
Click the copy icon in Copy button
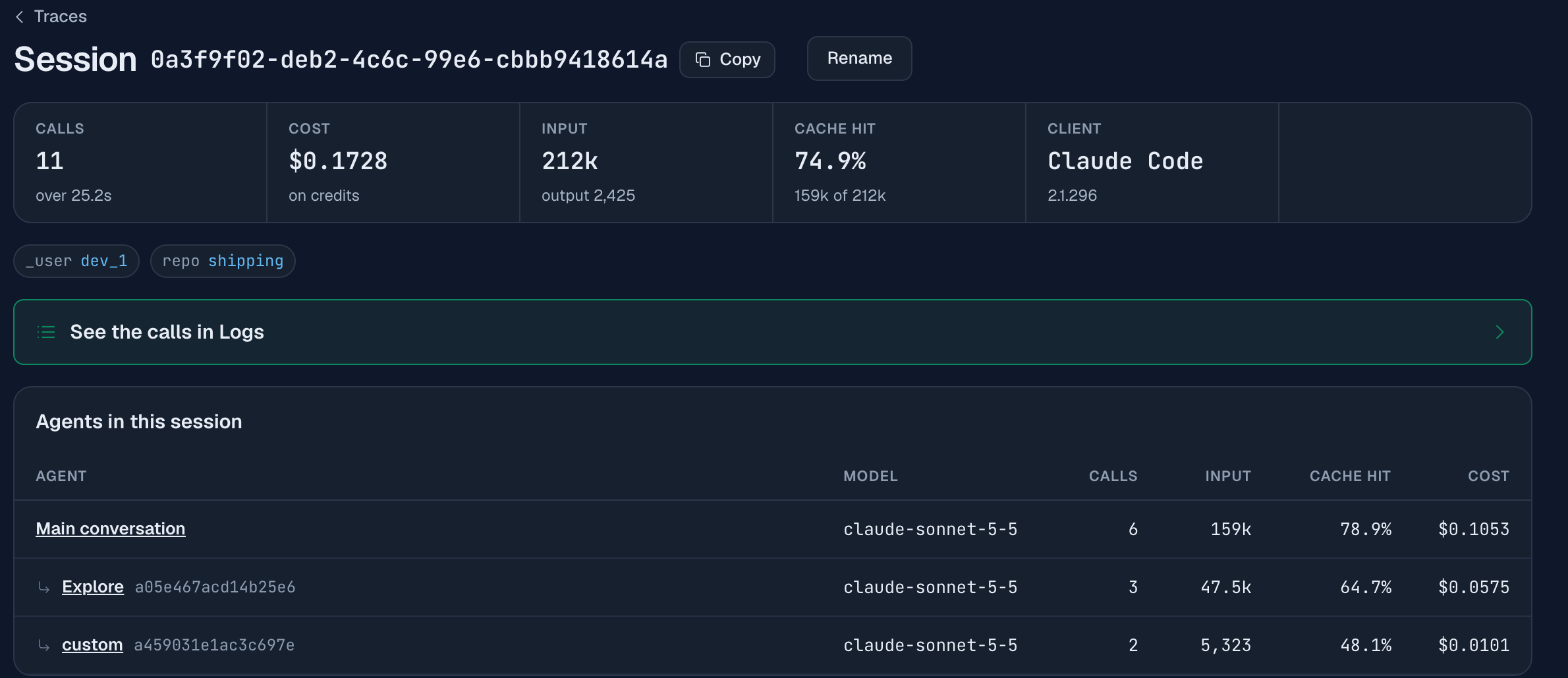click(703, 60)
